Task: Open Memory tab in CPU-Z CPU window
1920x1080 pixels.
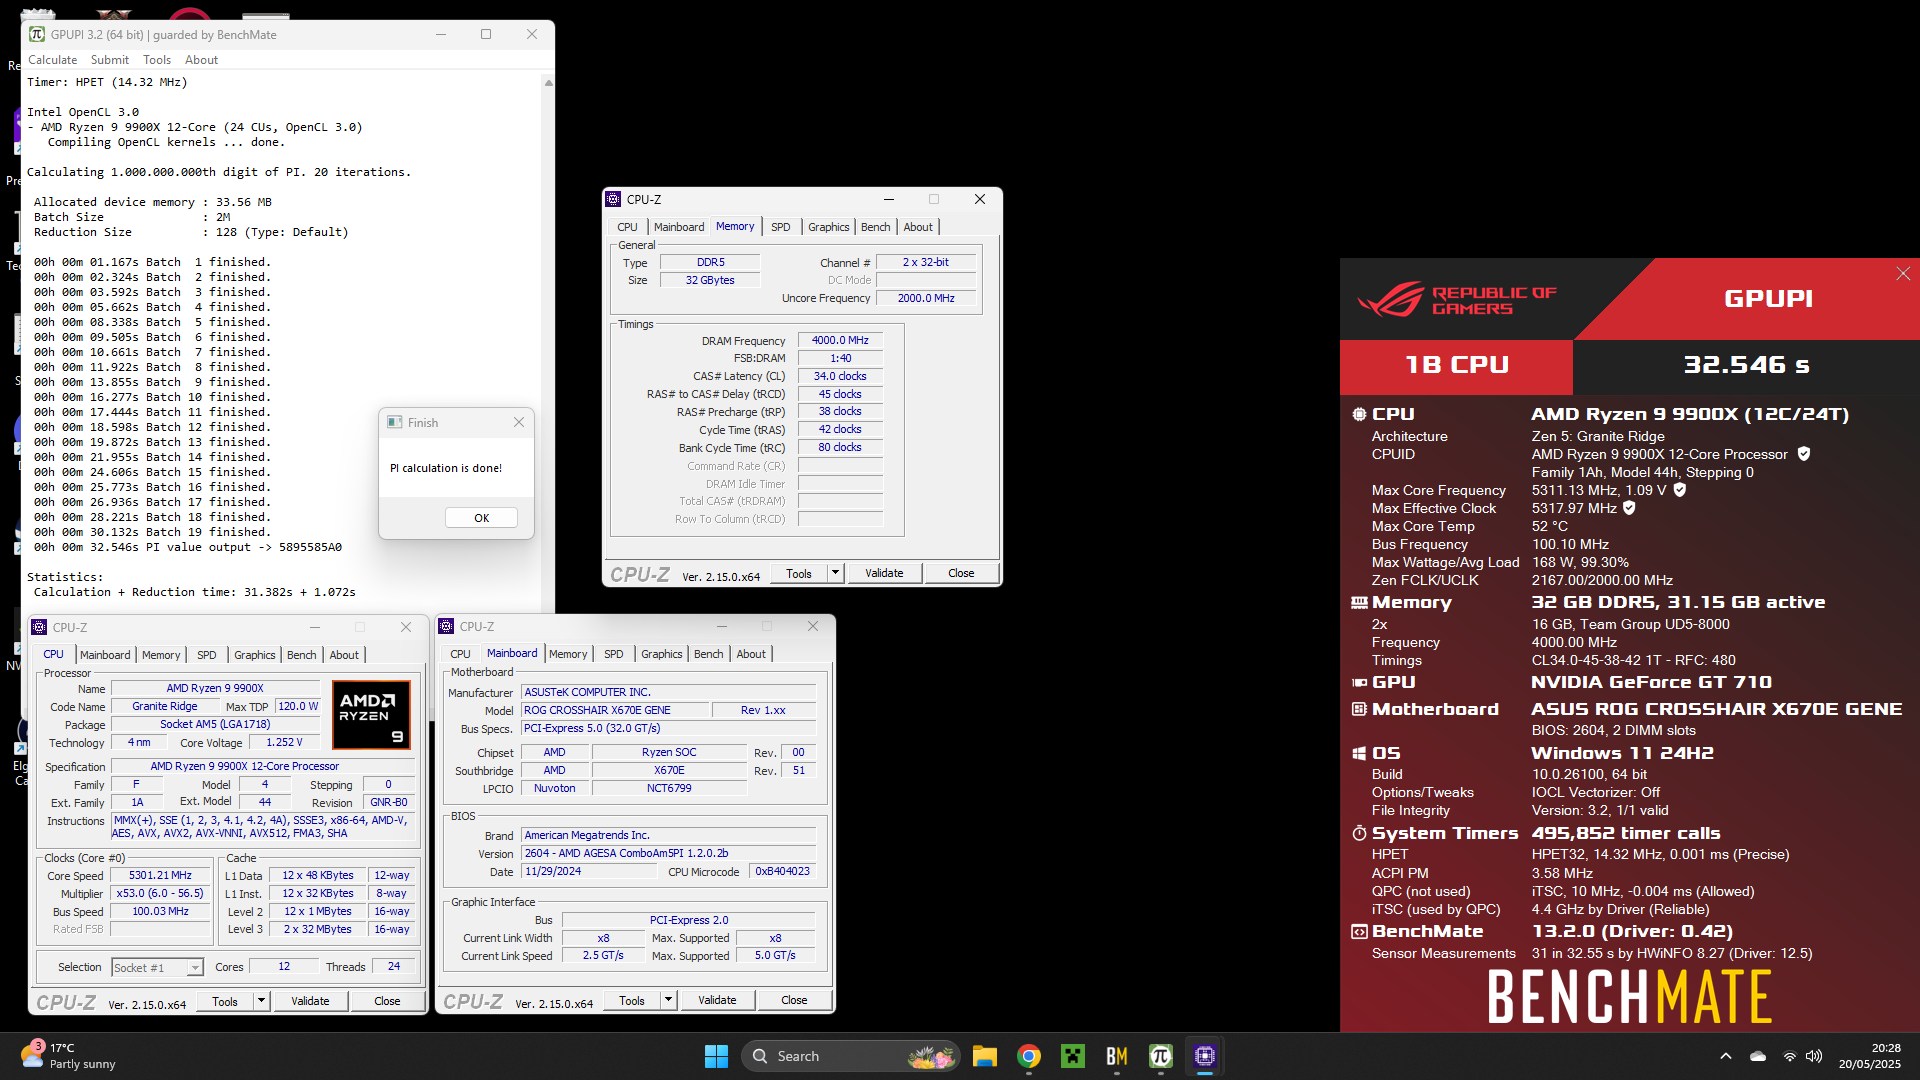Action: pos(161,655)
